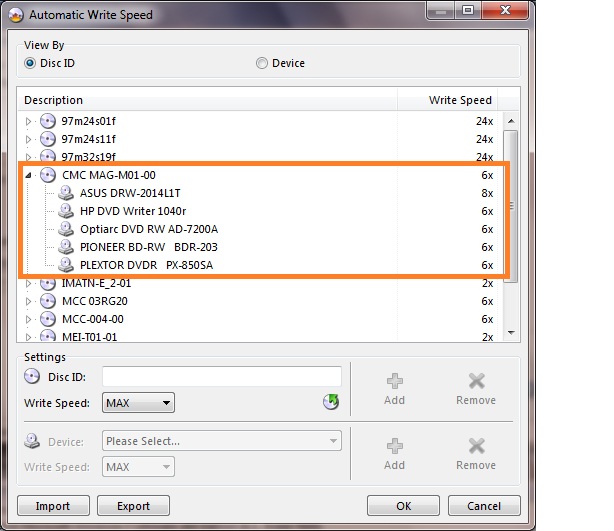The image size is (614, 531).
Task: Click the vertical scrollbar thumb in list
Action: click(x=511, y=206)
